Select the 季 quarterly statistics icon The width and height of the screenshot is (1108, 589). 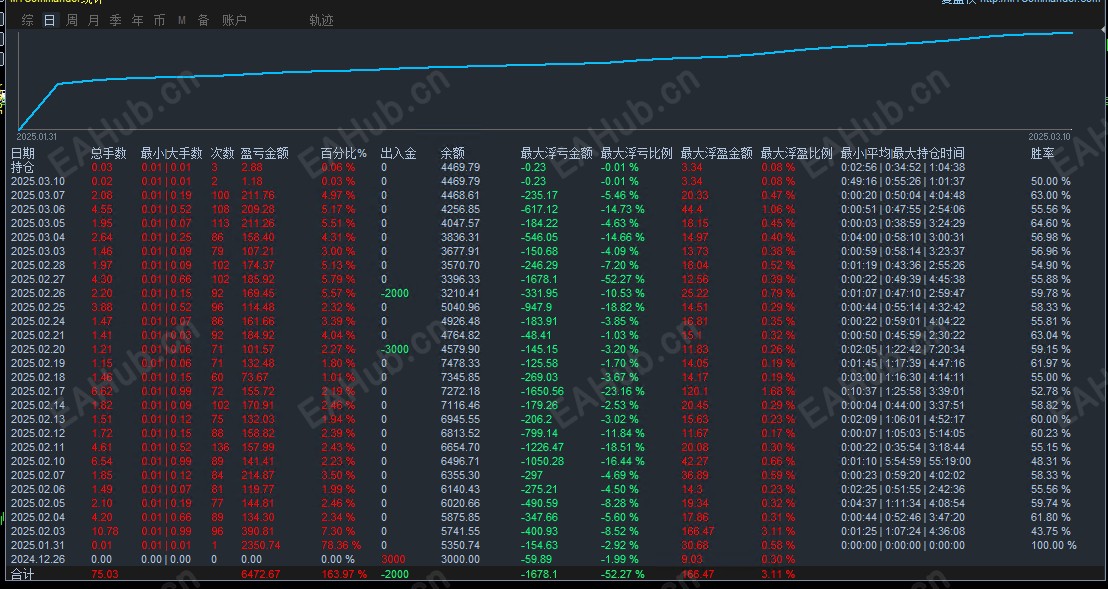[x=113, y=19]
